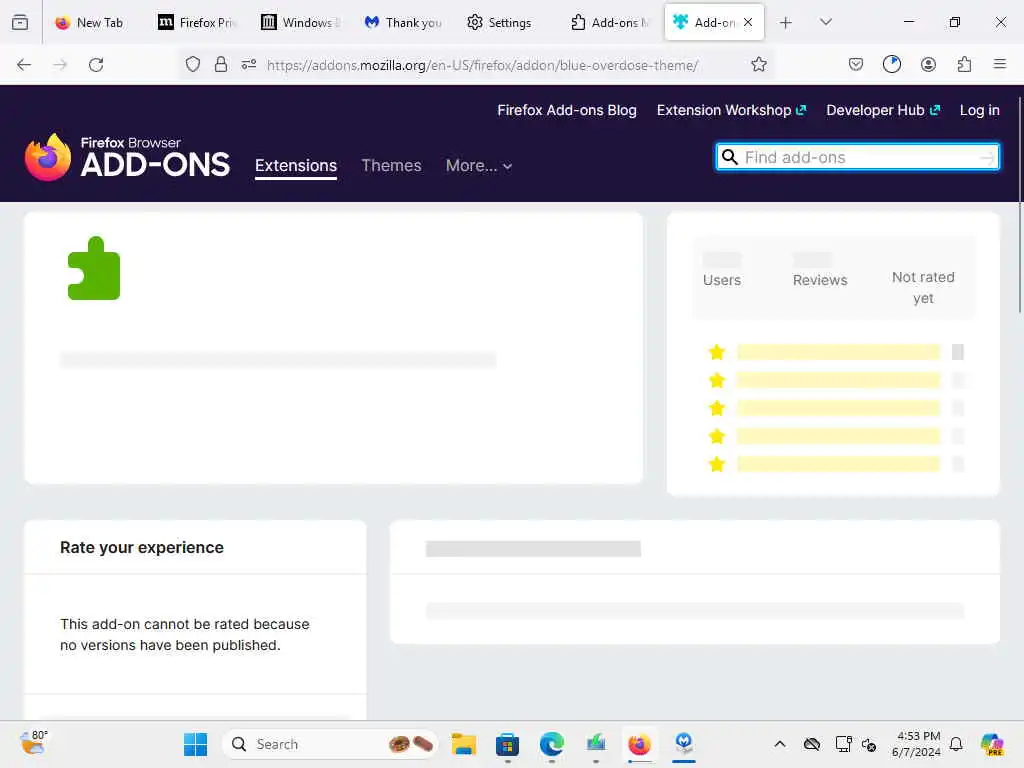Close the active Add-ons tab
The height and width of the screenshot is (768, 1024).
[x=748, y=22]
